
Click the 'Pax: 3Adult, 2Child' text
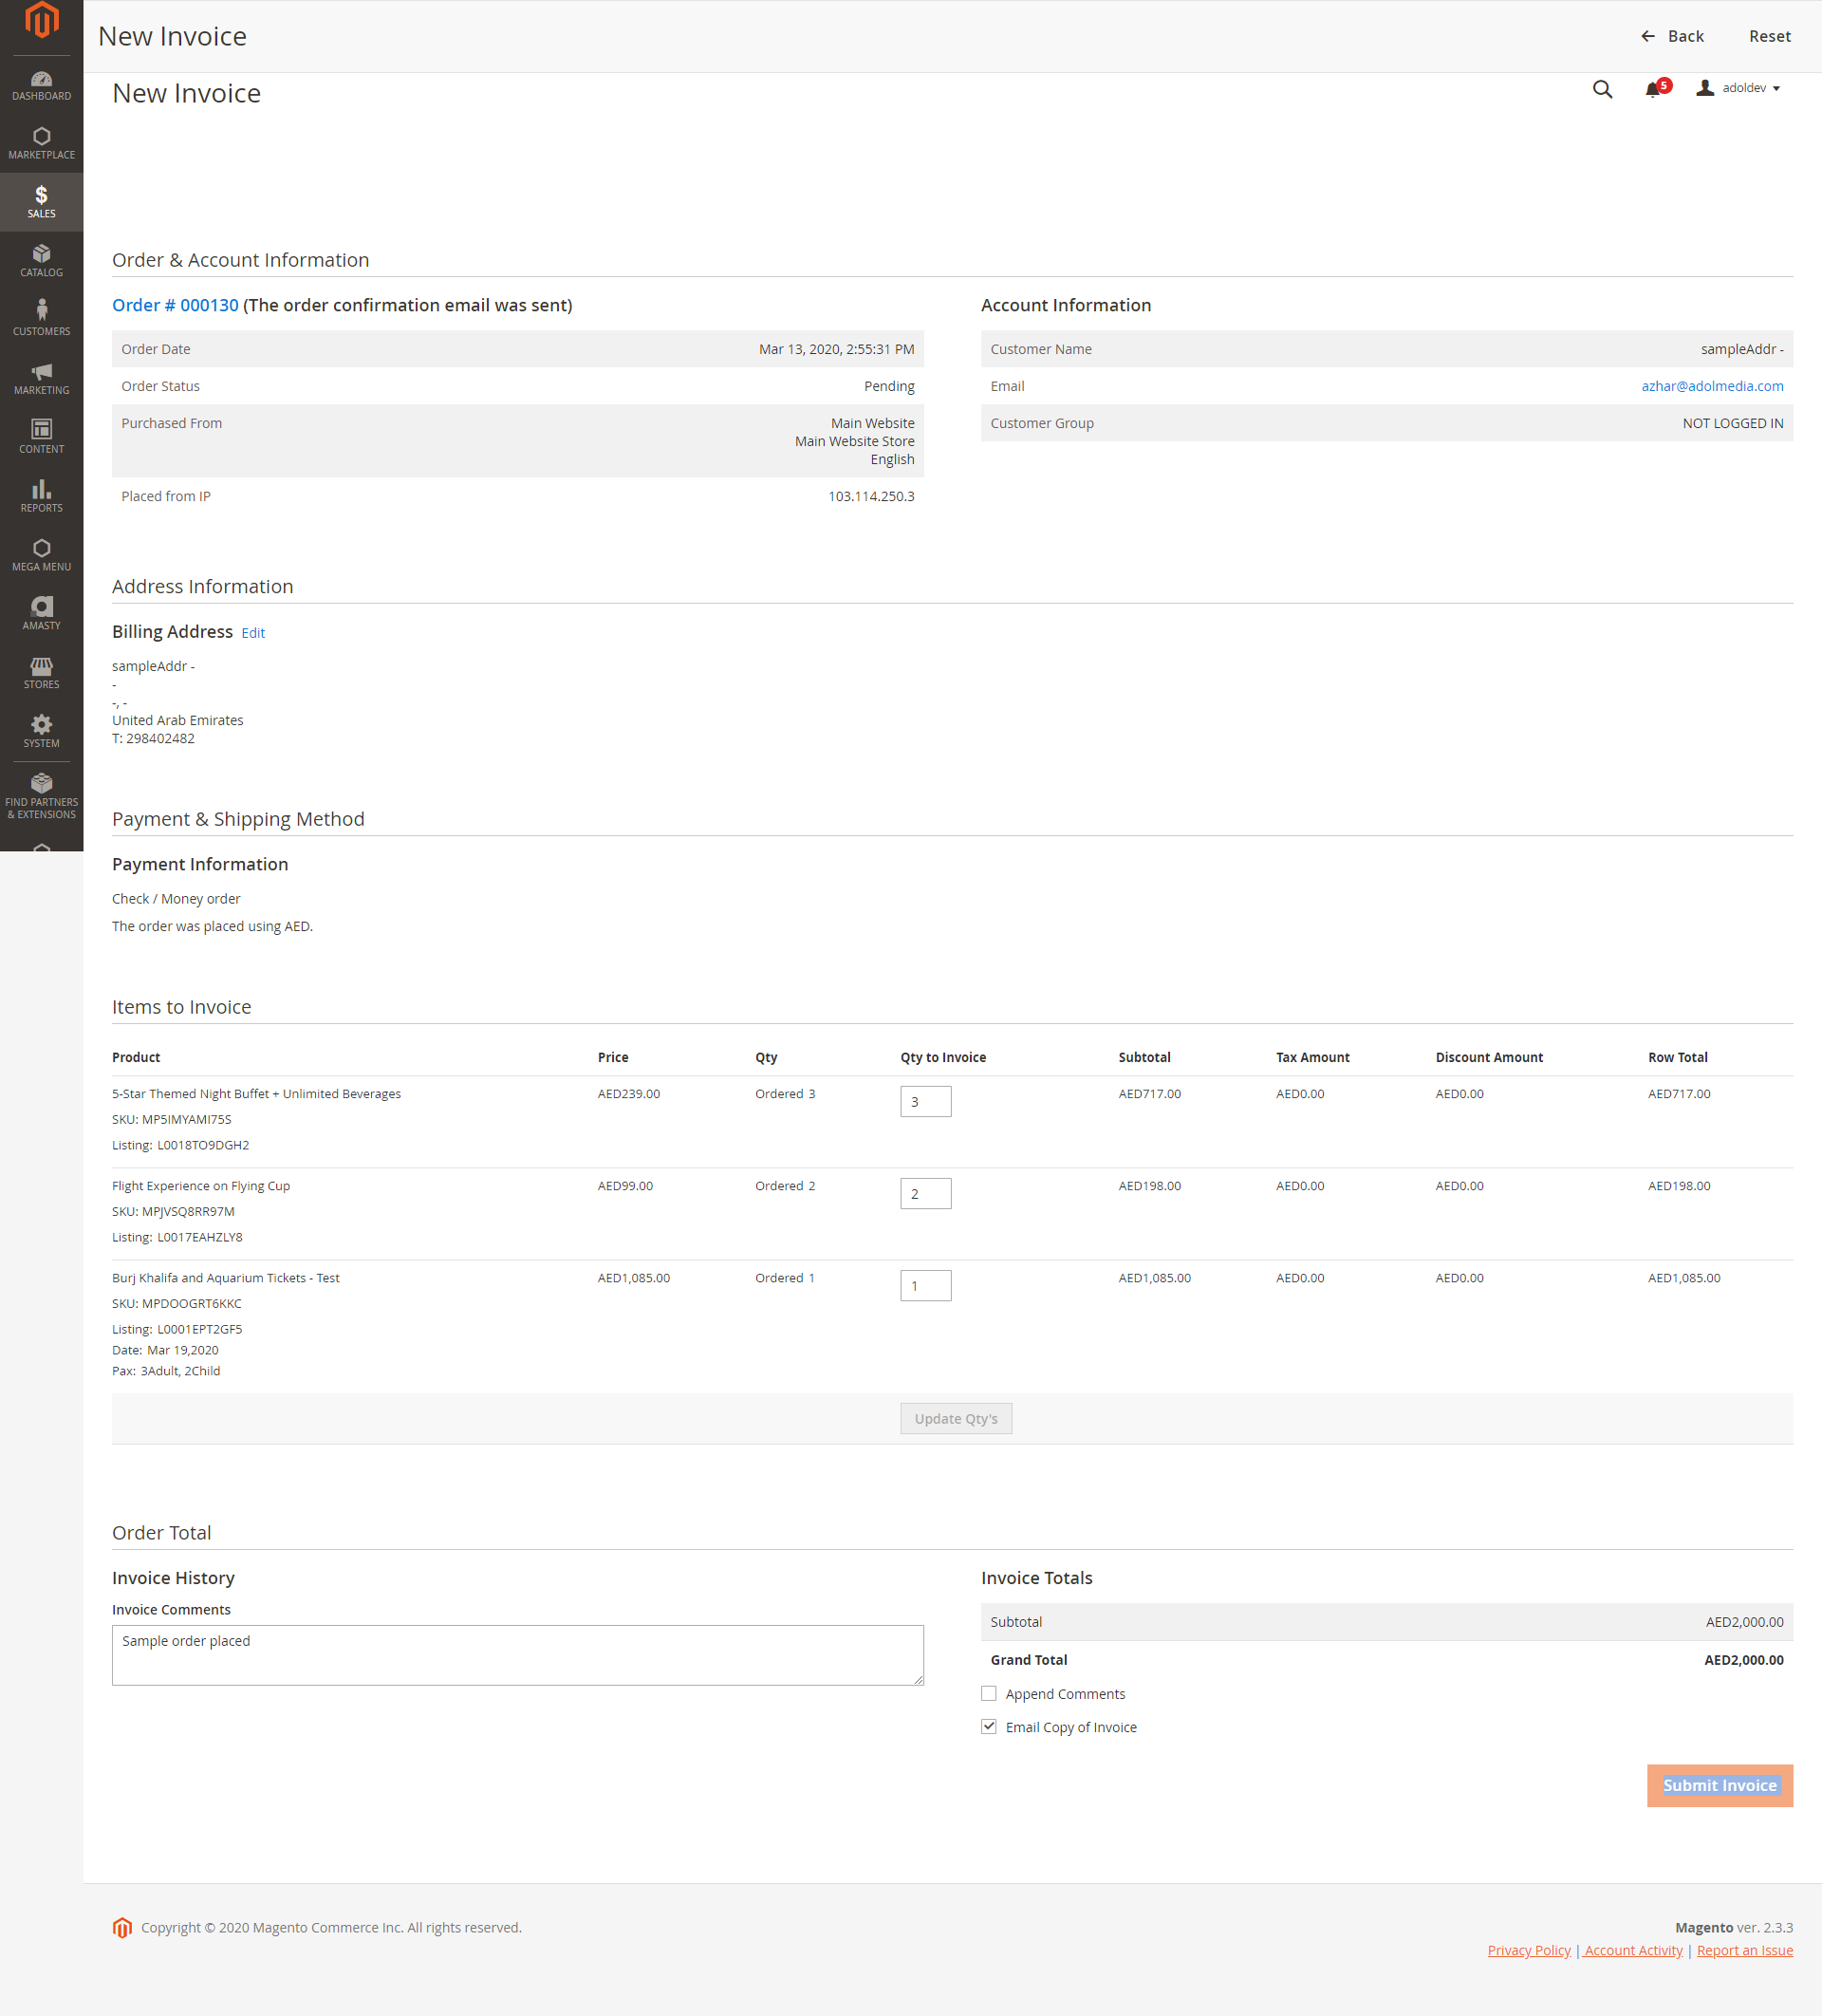pyautogui.click(x=166, y=1371)
